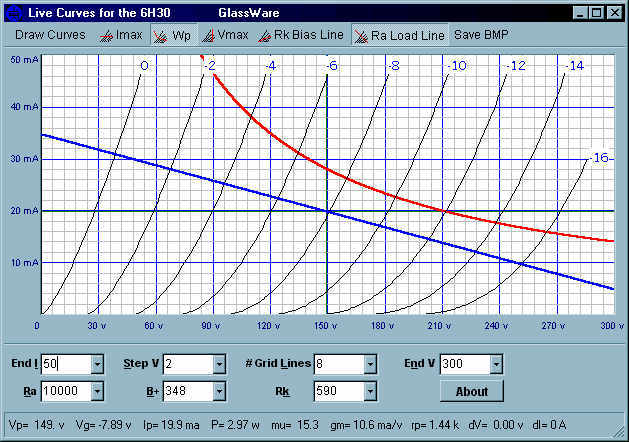Viewport: 629px width, 442px height.
Task: Click the gm= 10.6 ma/v status value
Action: point(366,425)
